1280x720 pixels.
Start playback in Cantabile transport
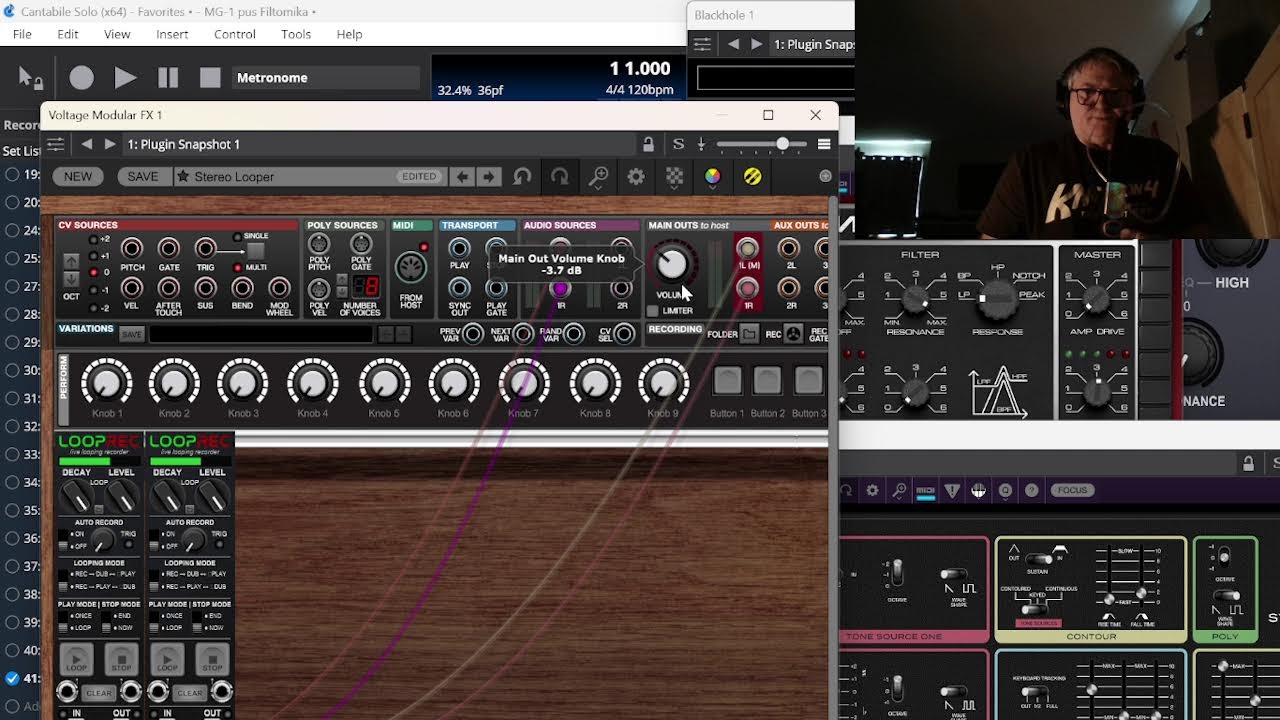tap(125, 78)
